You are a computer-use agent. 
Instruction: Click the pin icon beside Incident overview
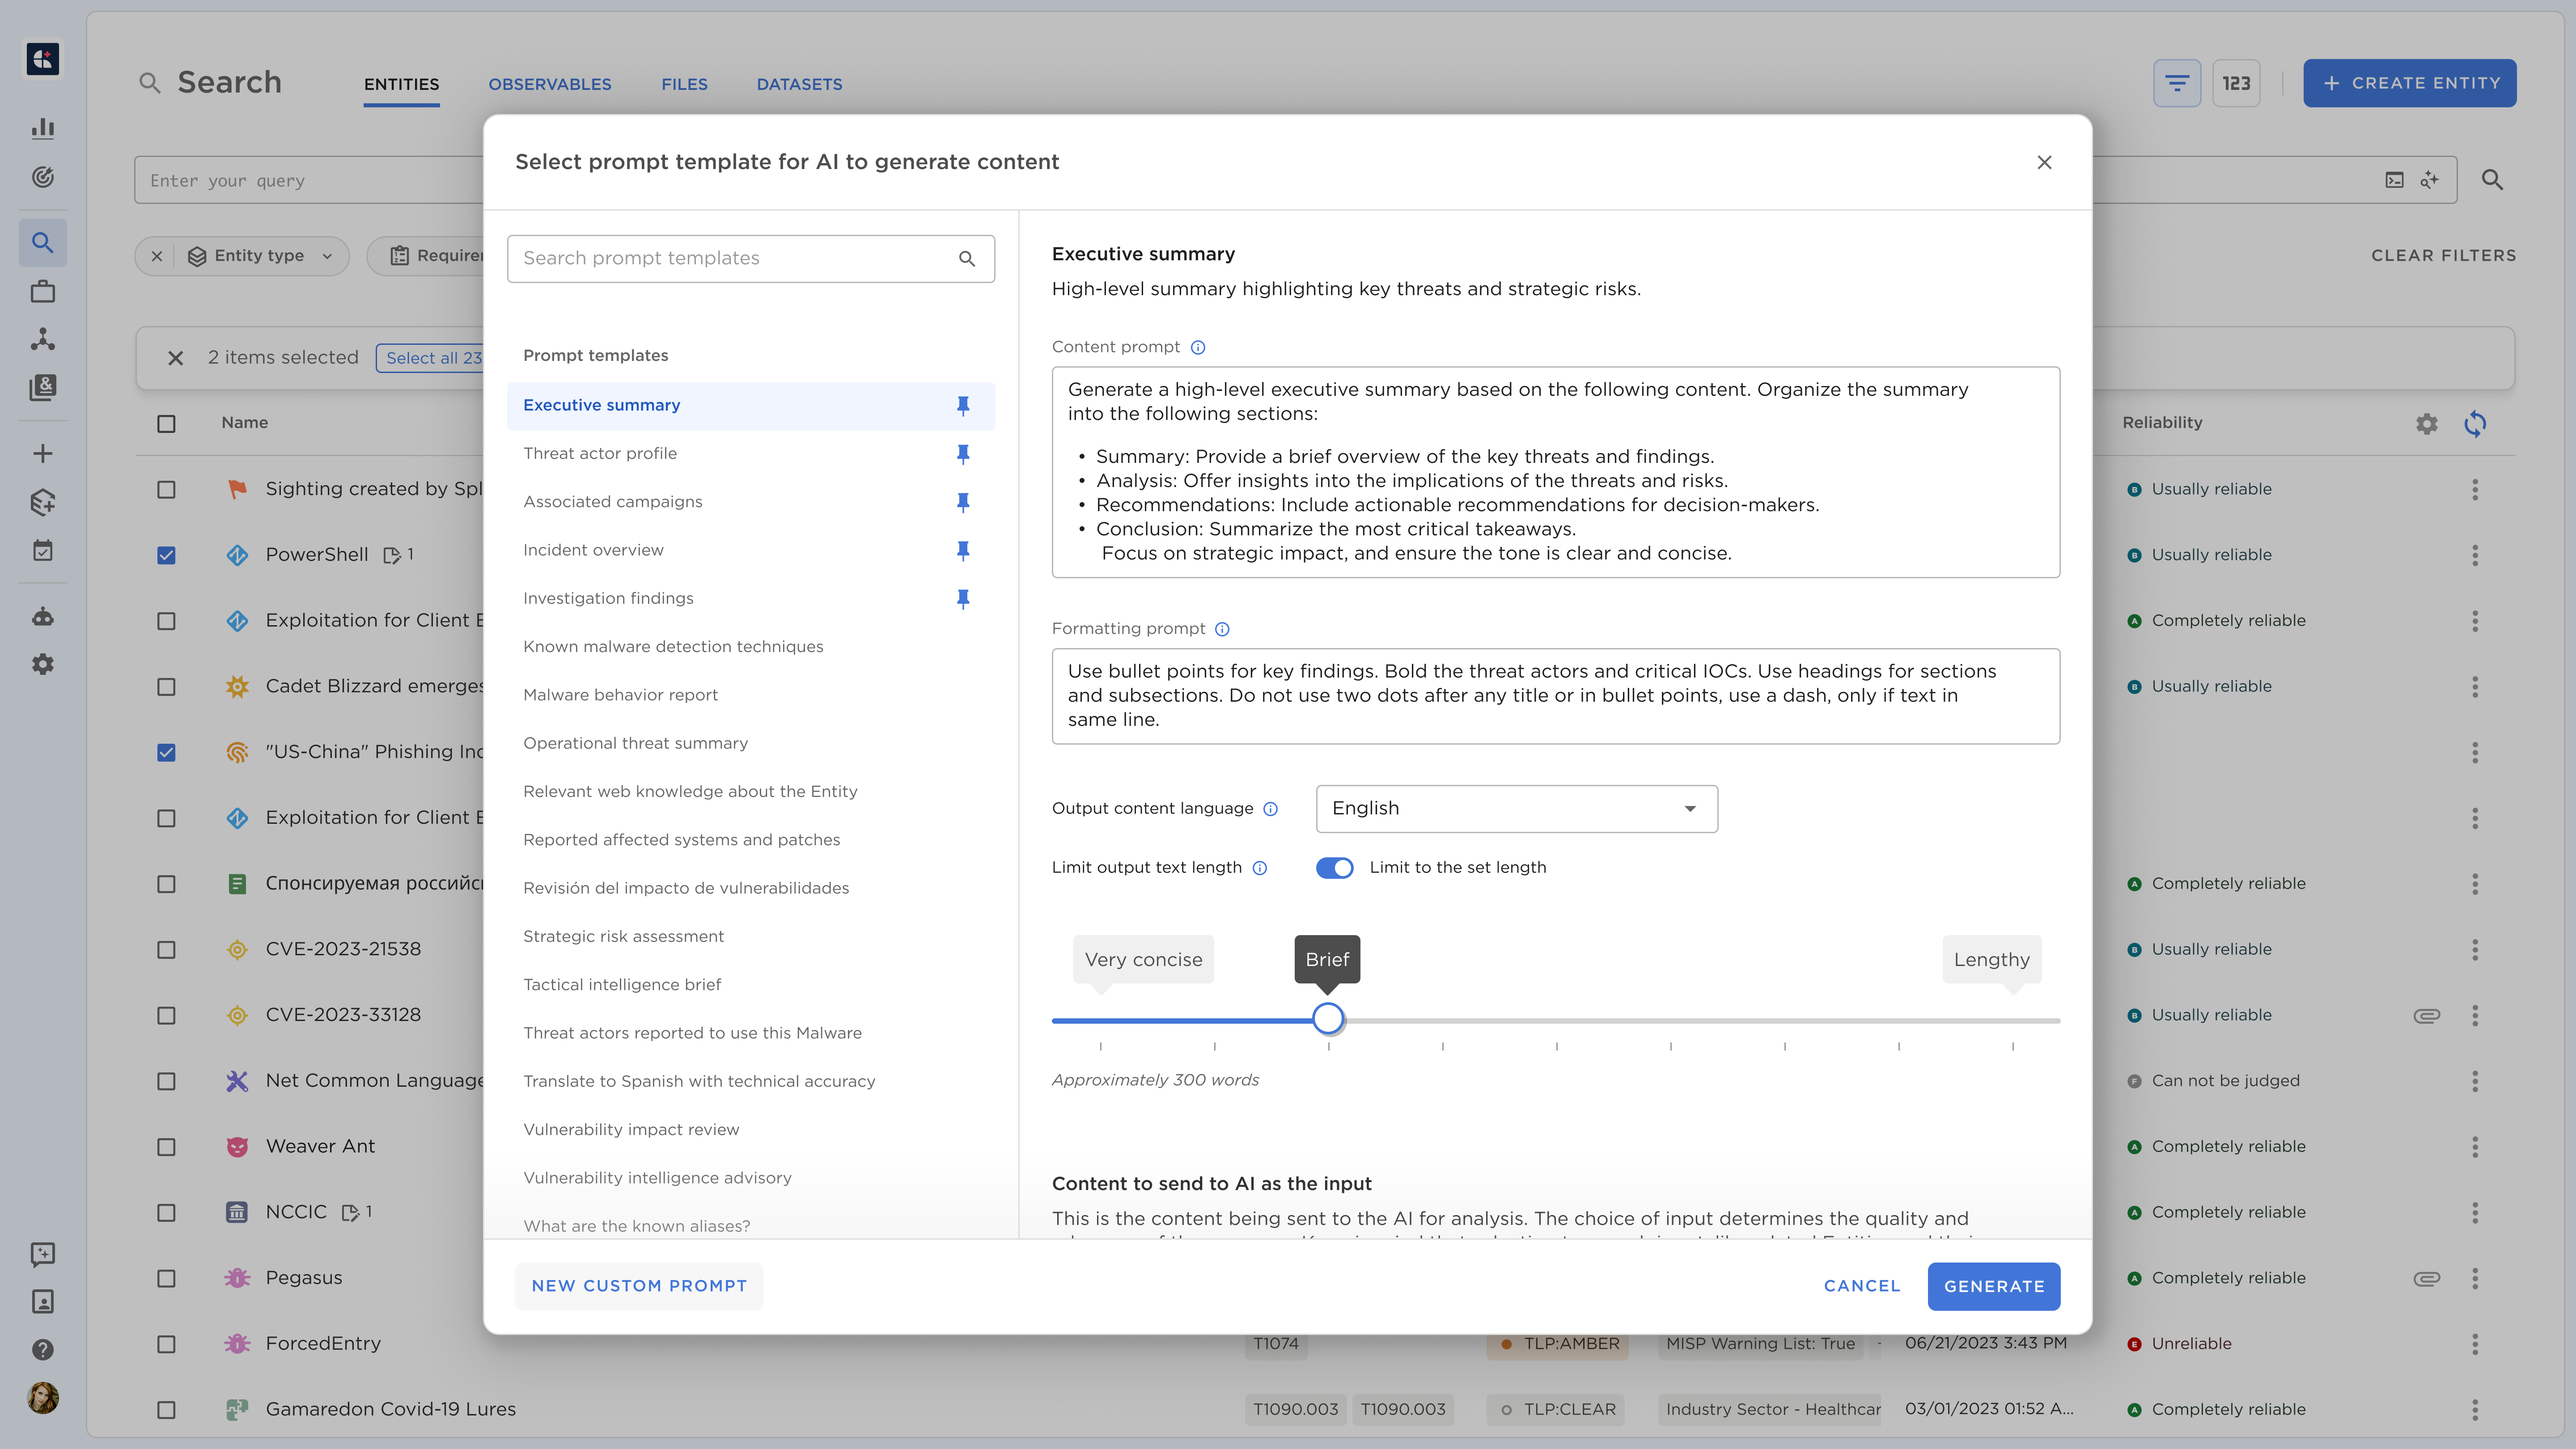963,550
